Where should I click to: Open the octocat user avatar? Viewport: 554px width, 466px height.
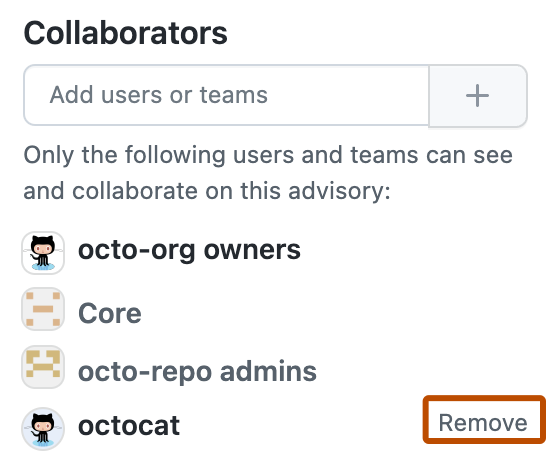point(43,429)
